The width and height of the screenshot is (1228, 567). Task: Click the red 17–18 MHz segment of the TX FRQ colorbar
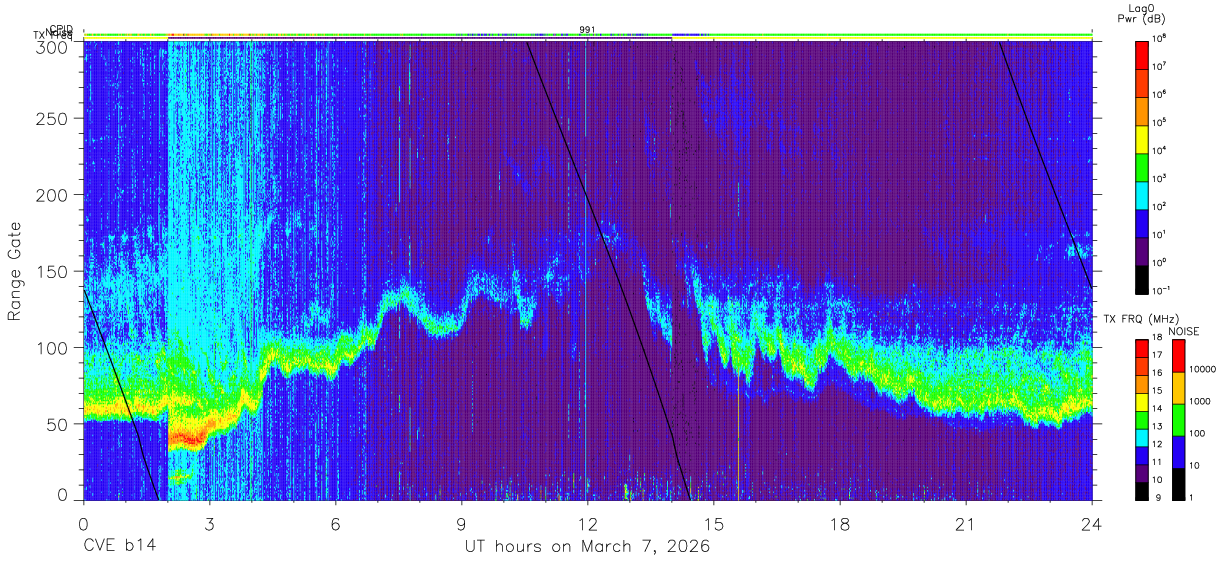click(x=1141, y=349)
